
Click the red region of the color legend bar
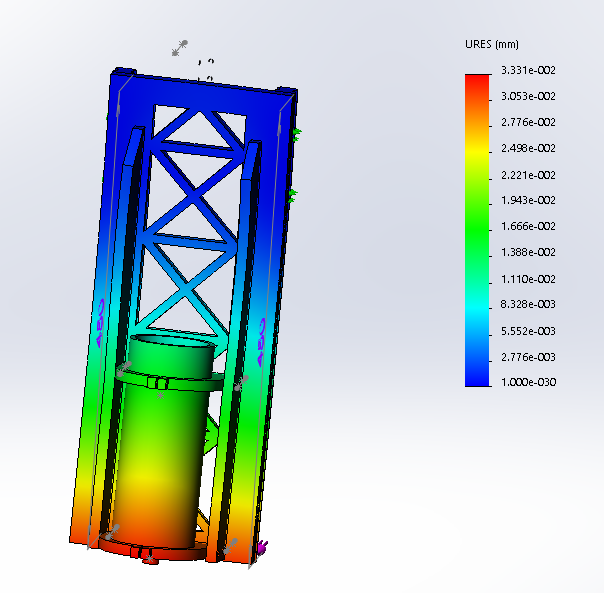click(x=478, y=90)
